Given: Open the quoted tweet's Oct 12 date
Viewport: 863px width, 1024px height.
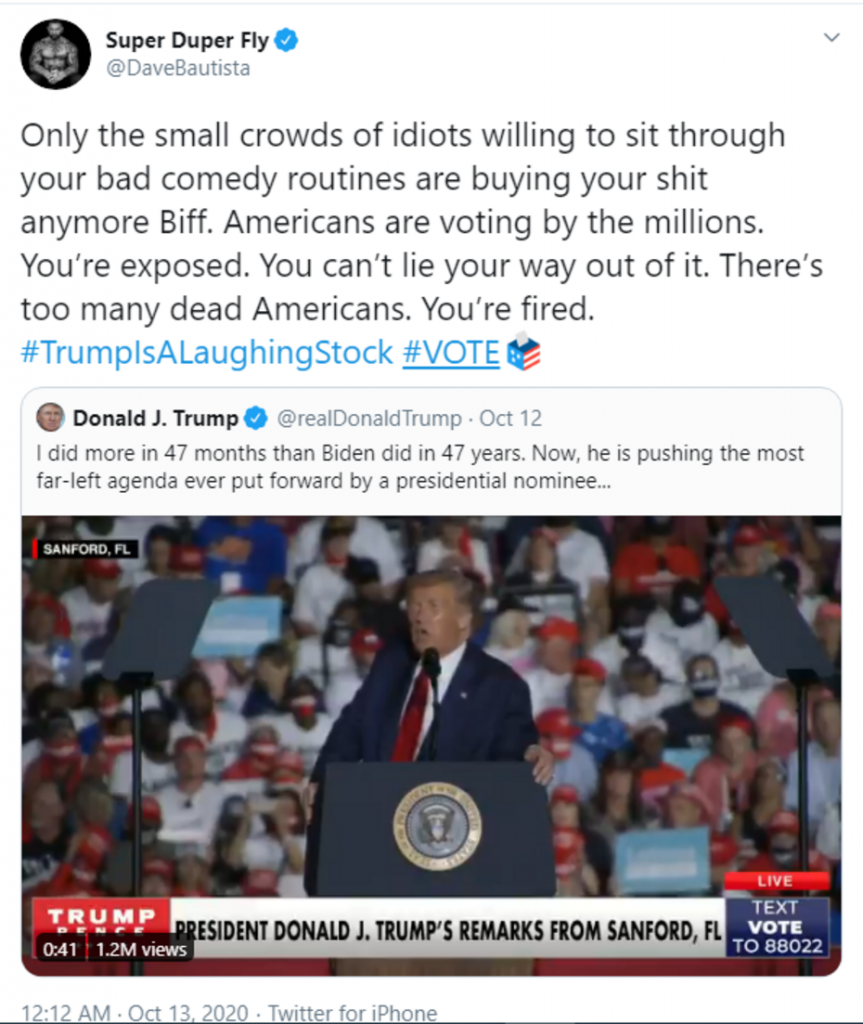Looking at the screenshot, I should [514, 418].
